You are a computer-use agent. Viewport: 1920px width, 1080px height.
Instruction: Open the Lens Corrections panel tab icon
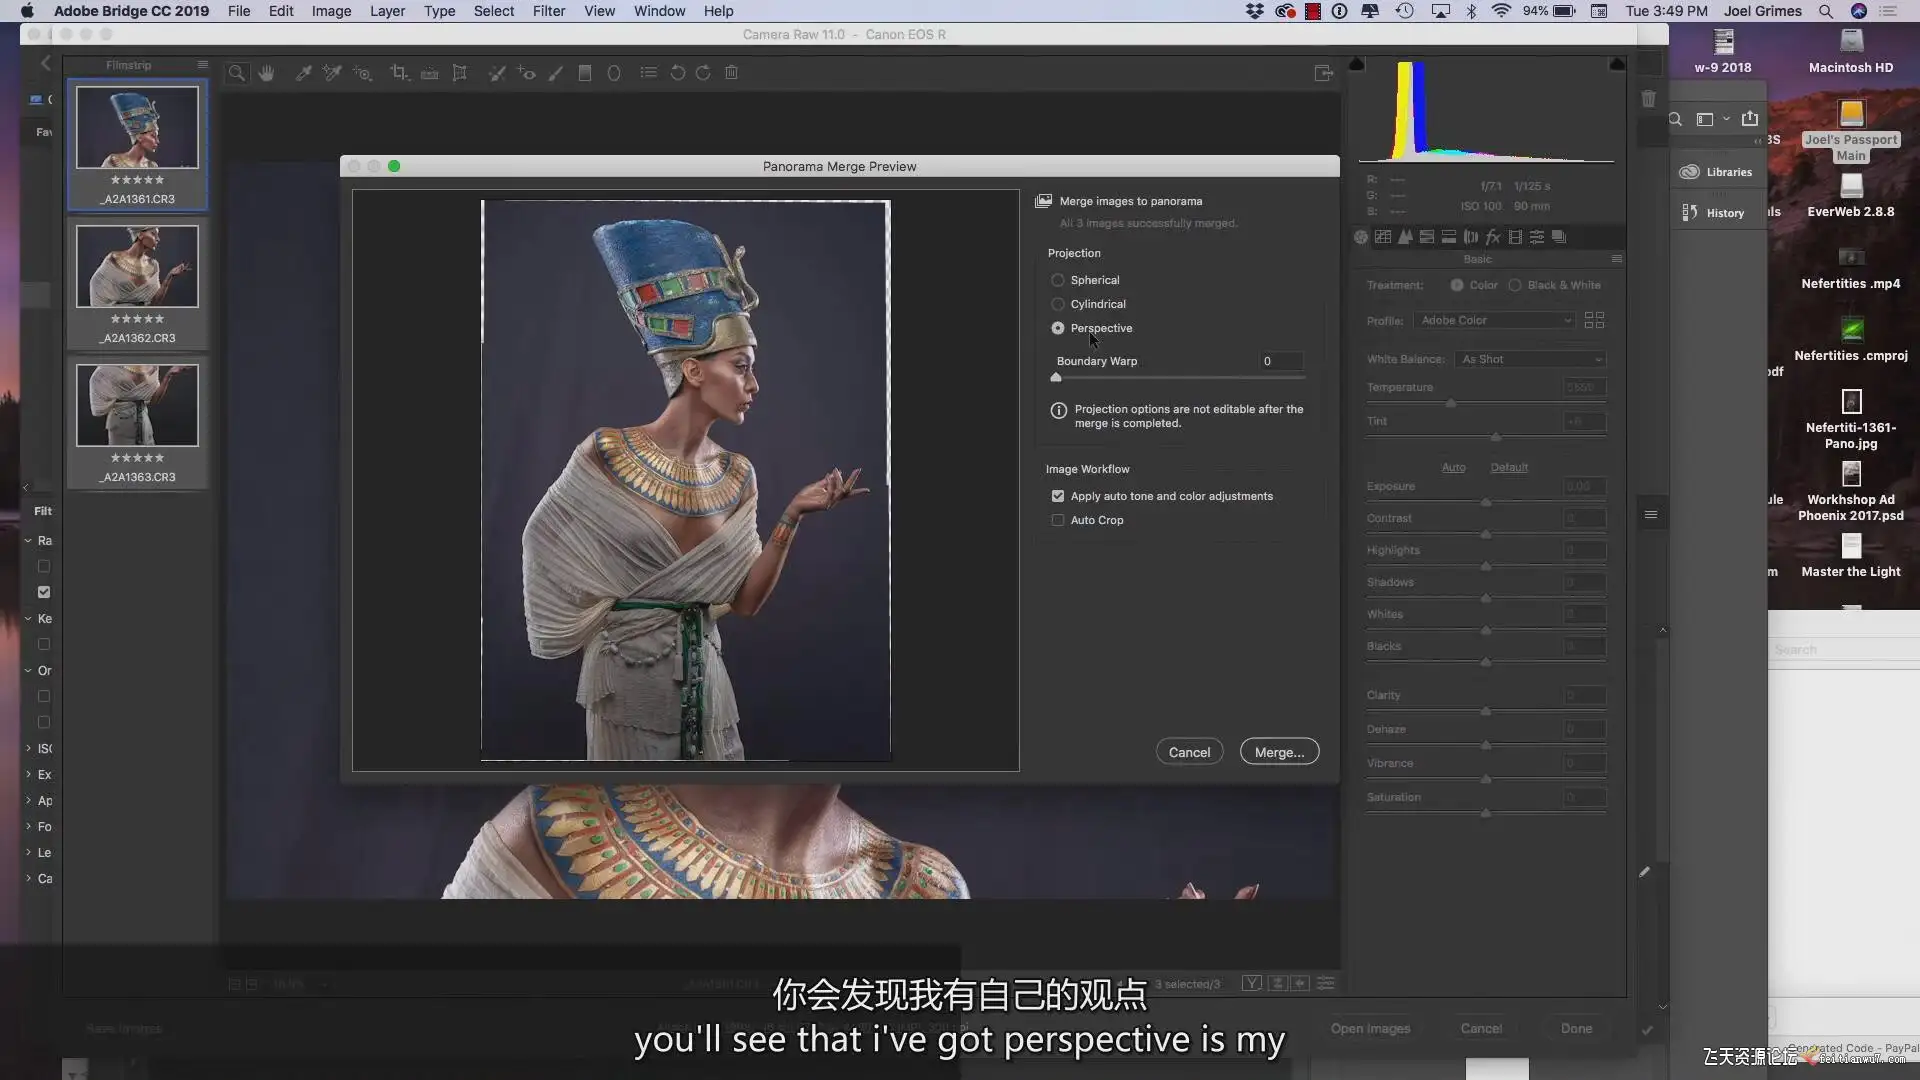[1471, 237]
